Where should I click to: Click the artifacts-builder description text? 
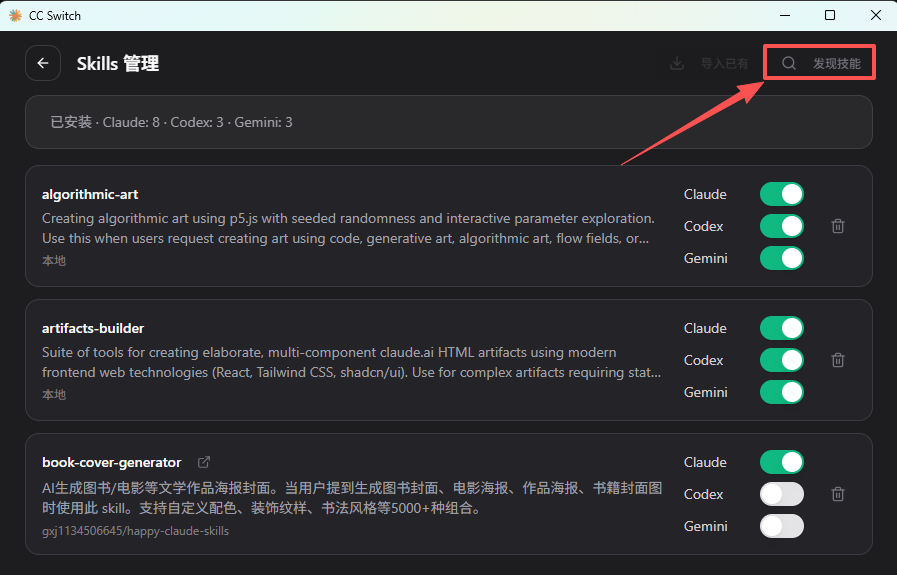pyautogui.click(x=351, y=362)
